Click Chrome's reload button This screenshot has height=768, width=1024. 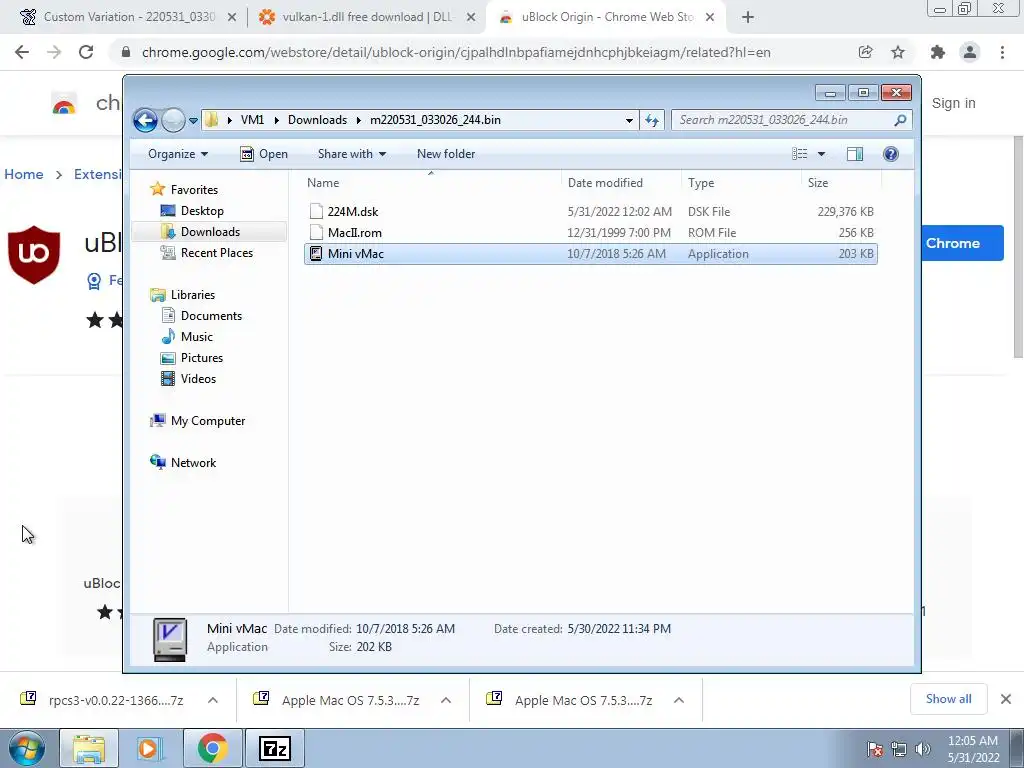coord(86,52)
